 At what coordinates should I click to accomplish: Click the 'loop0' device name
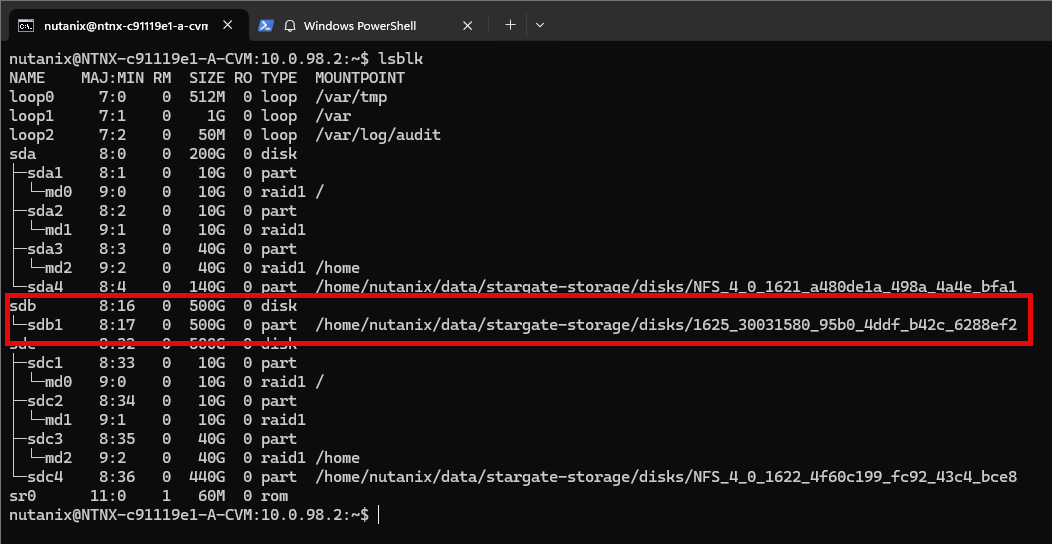(32, 97)
